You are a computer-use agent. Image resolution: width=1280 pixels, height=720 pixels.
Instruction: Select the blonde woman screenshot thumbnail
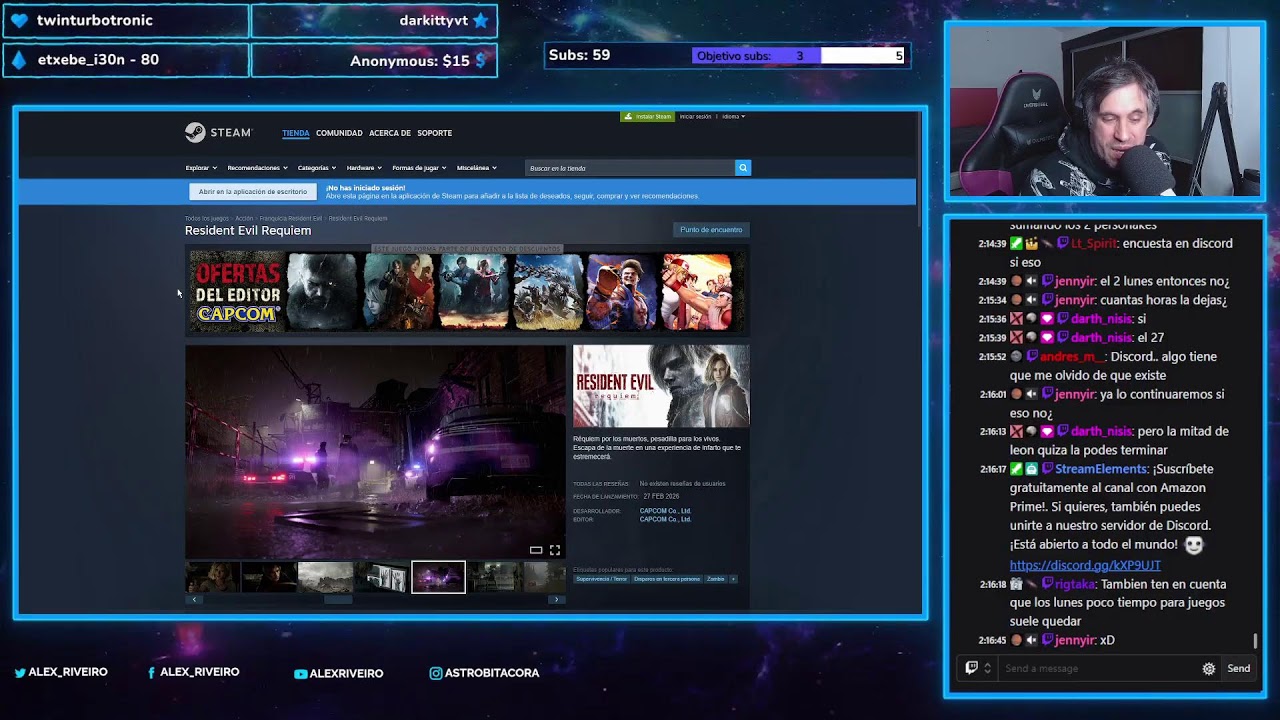(x=212, y=577)
